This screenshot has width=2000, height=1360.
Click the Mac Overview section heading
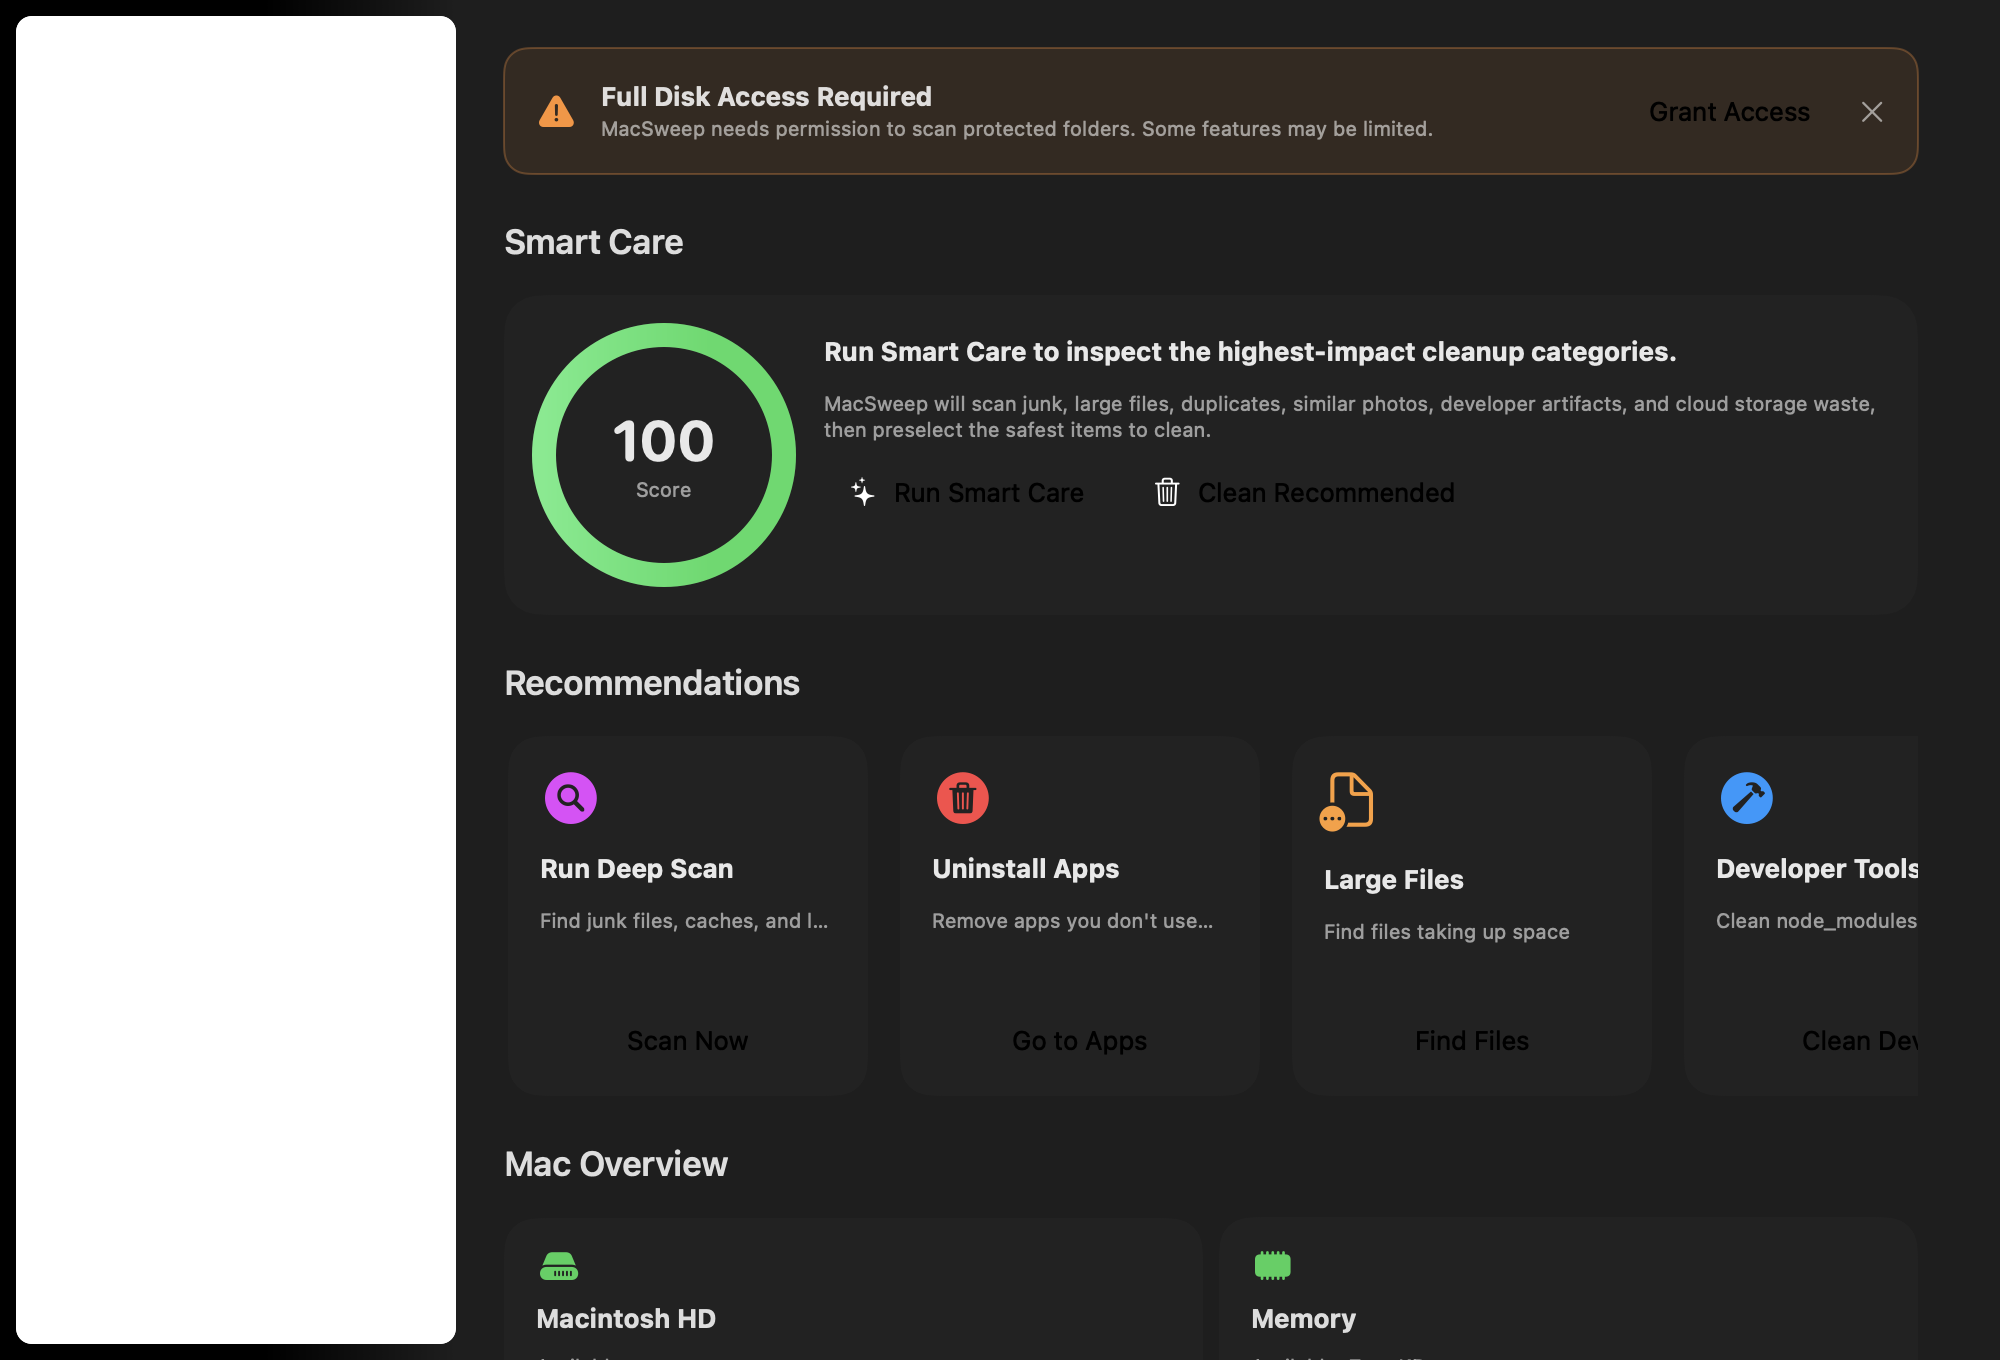(616, 1164)
